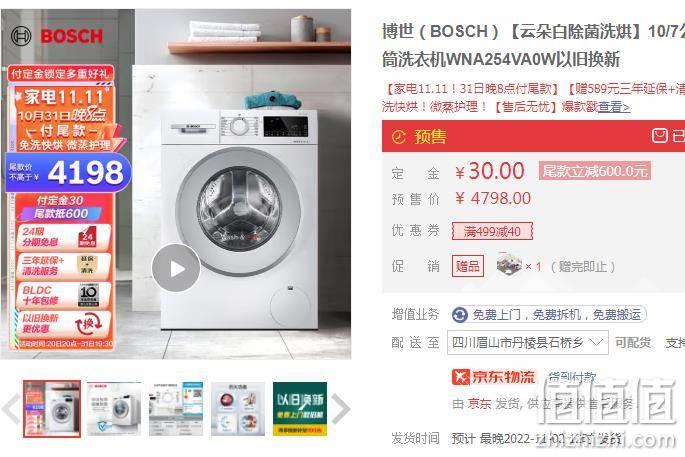The image size is (685, 457).
Task: Click the 免费上门,免费拆机,免费搬运 service option
Action: pos(549,315)
